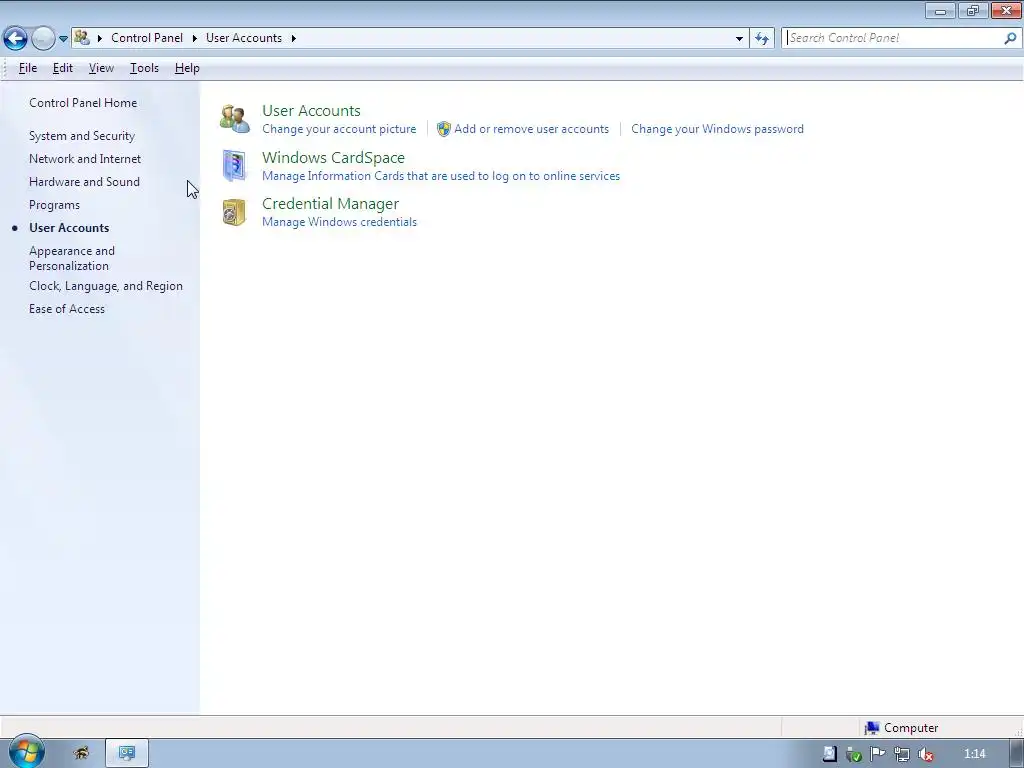Open Hardware and Sound category

point(84,182)
